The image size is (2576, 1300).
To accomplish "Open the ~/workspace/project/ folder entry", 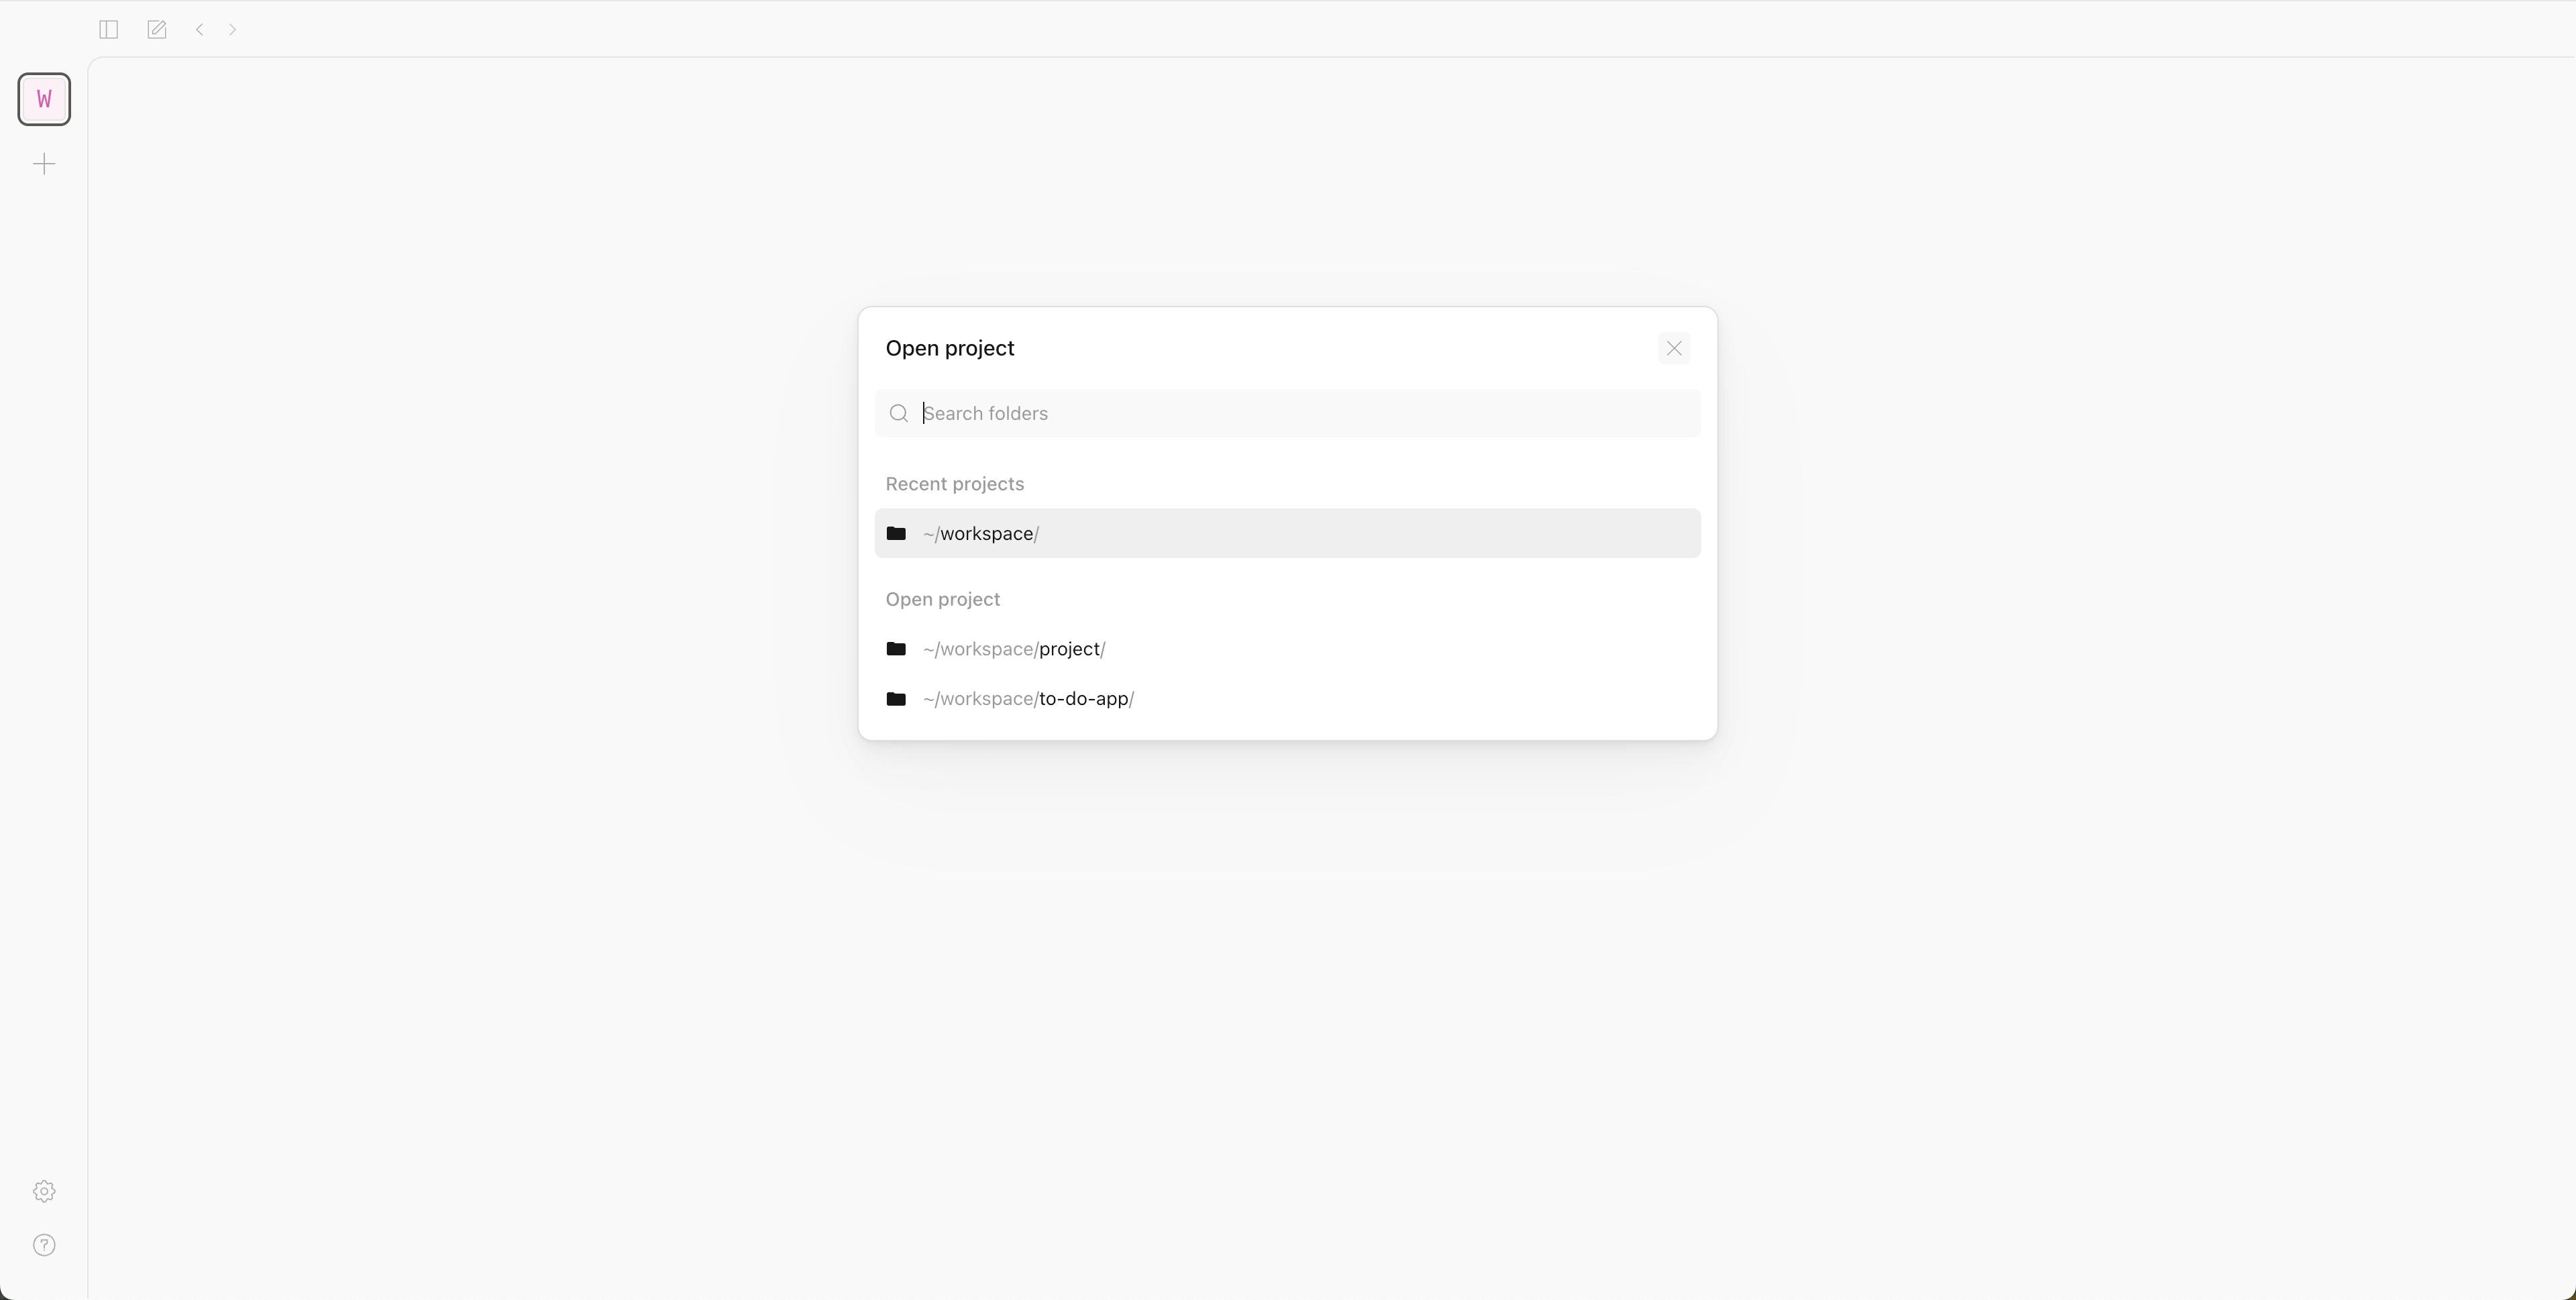I will [x=1014, y=648].
